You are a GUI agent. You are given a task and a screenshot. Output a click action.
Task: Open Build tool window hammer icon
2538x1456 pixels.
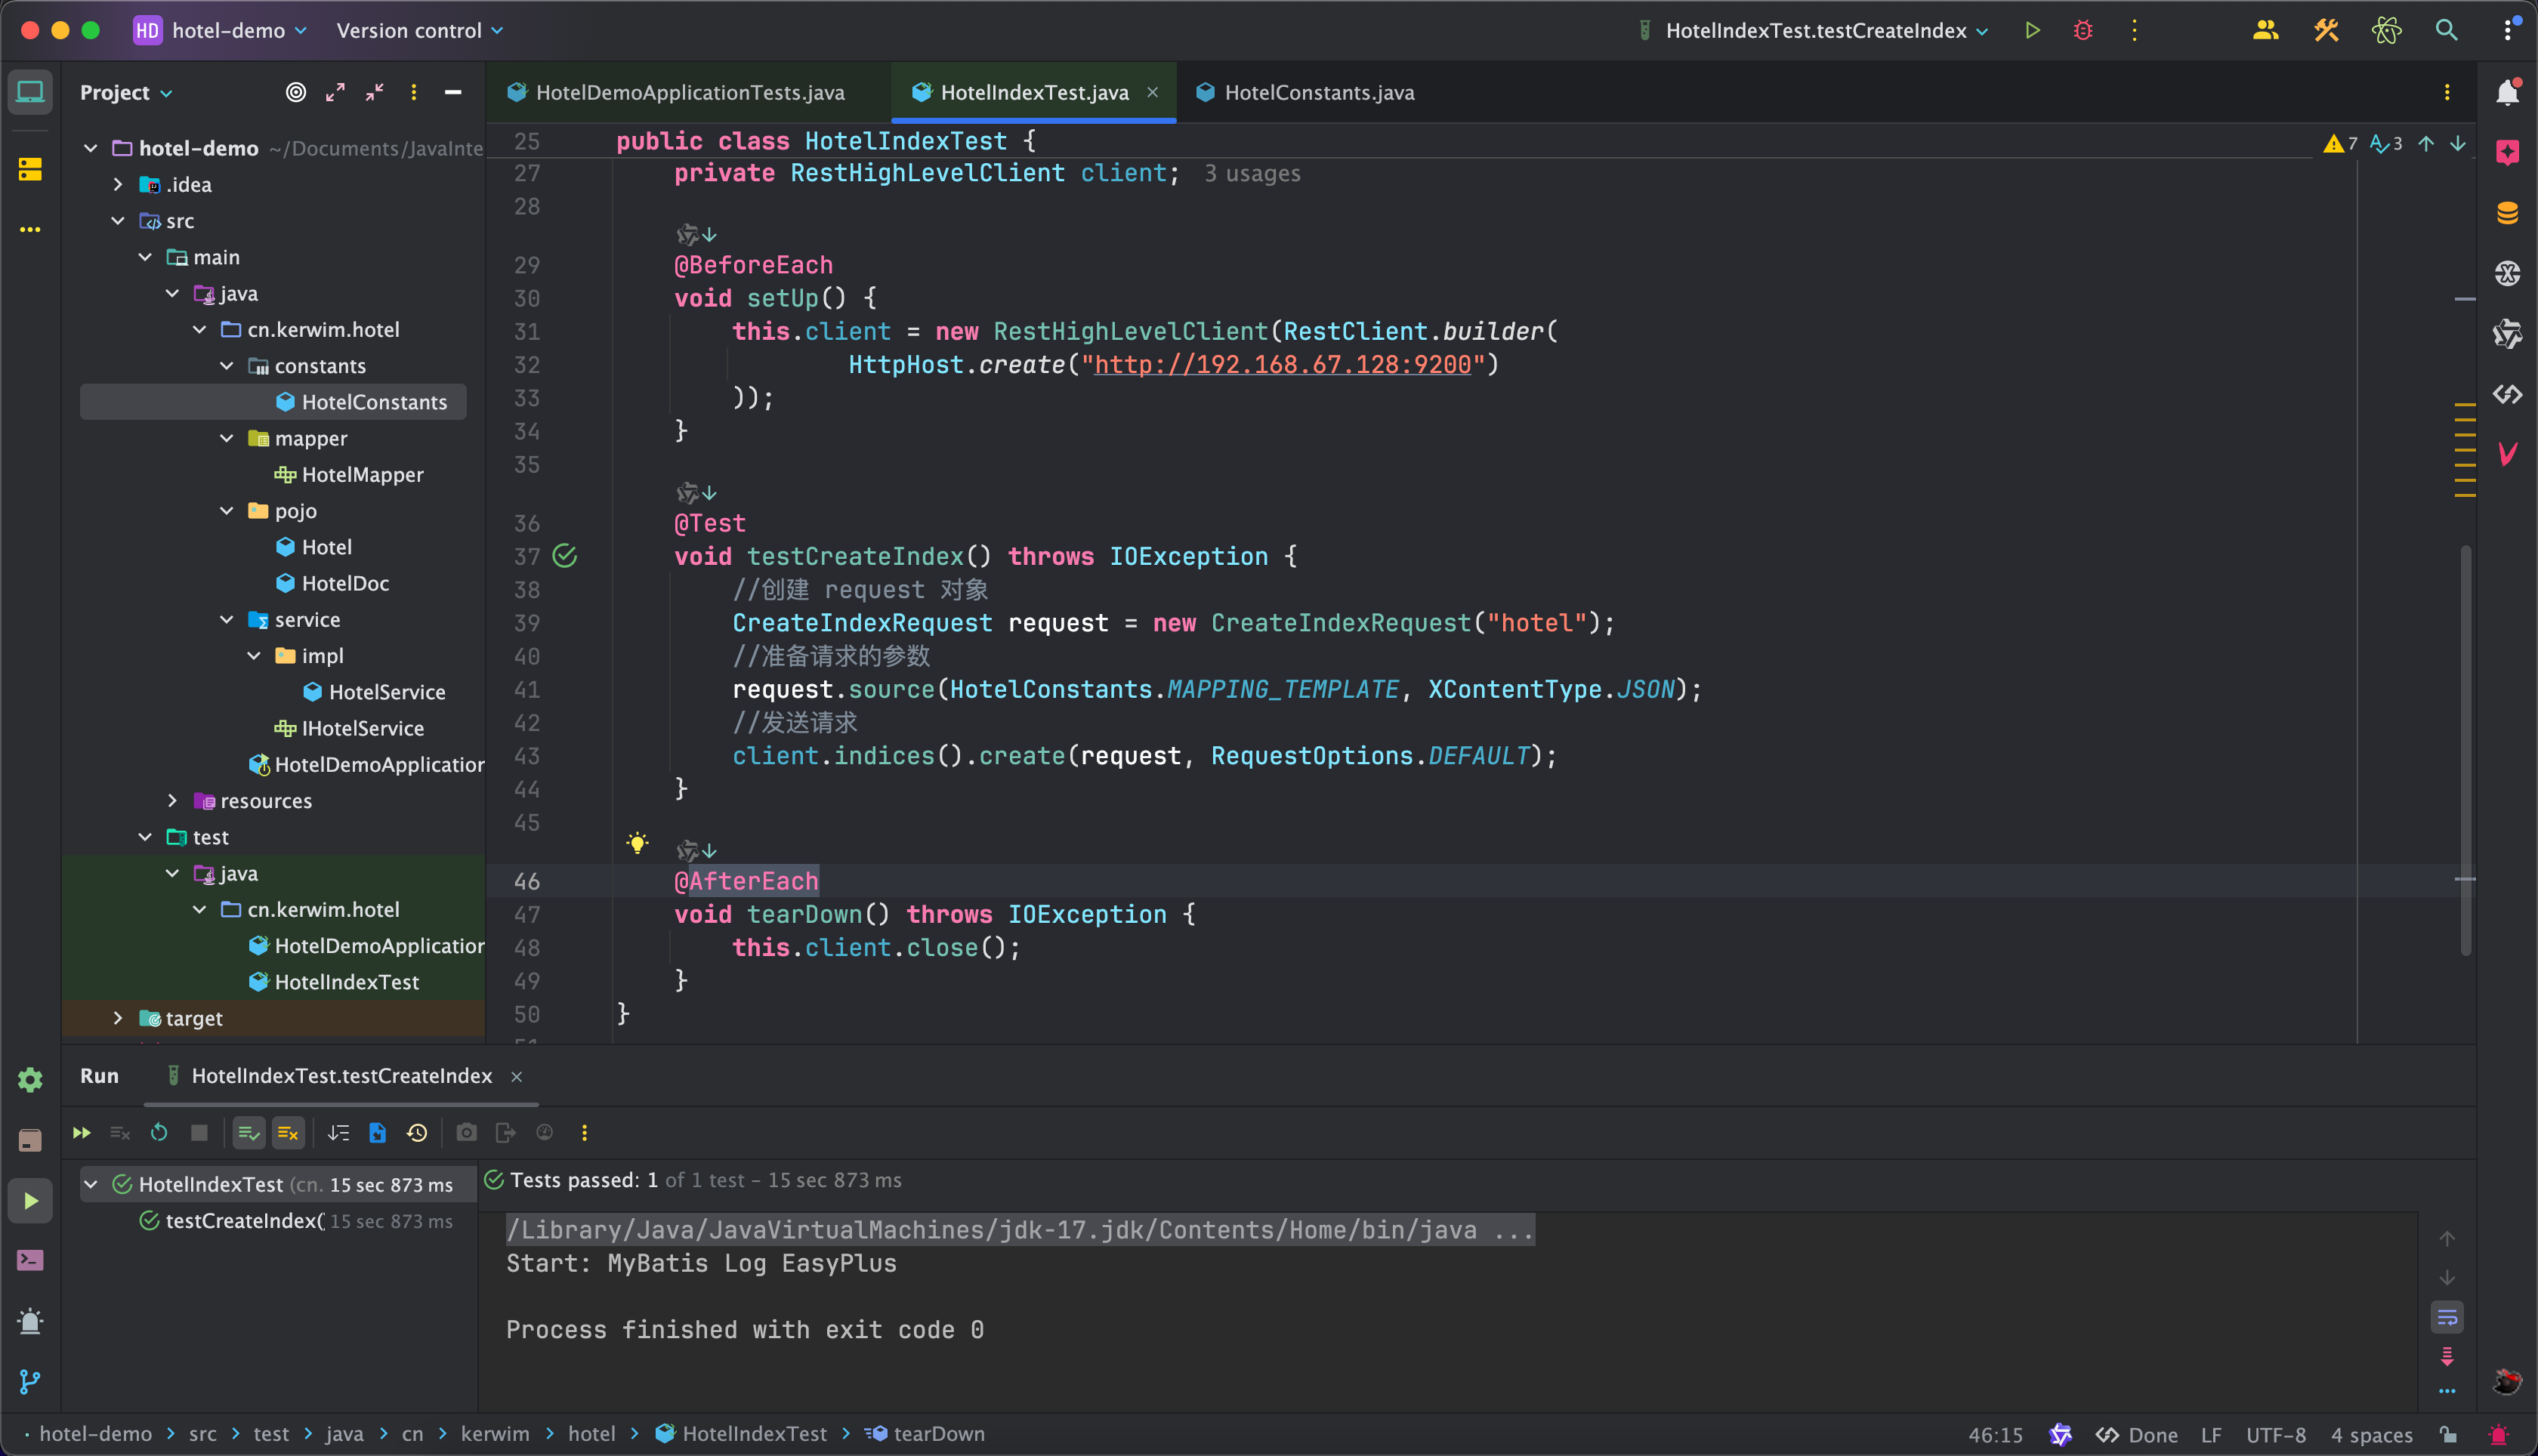click(x=2326, y=31)
